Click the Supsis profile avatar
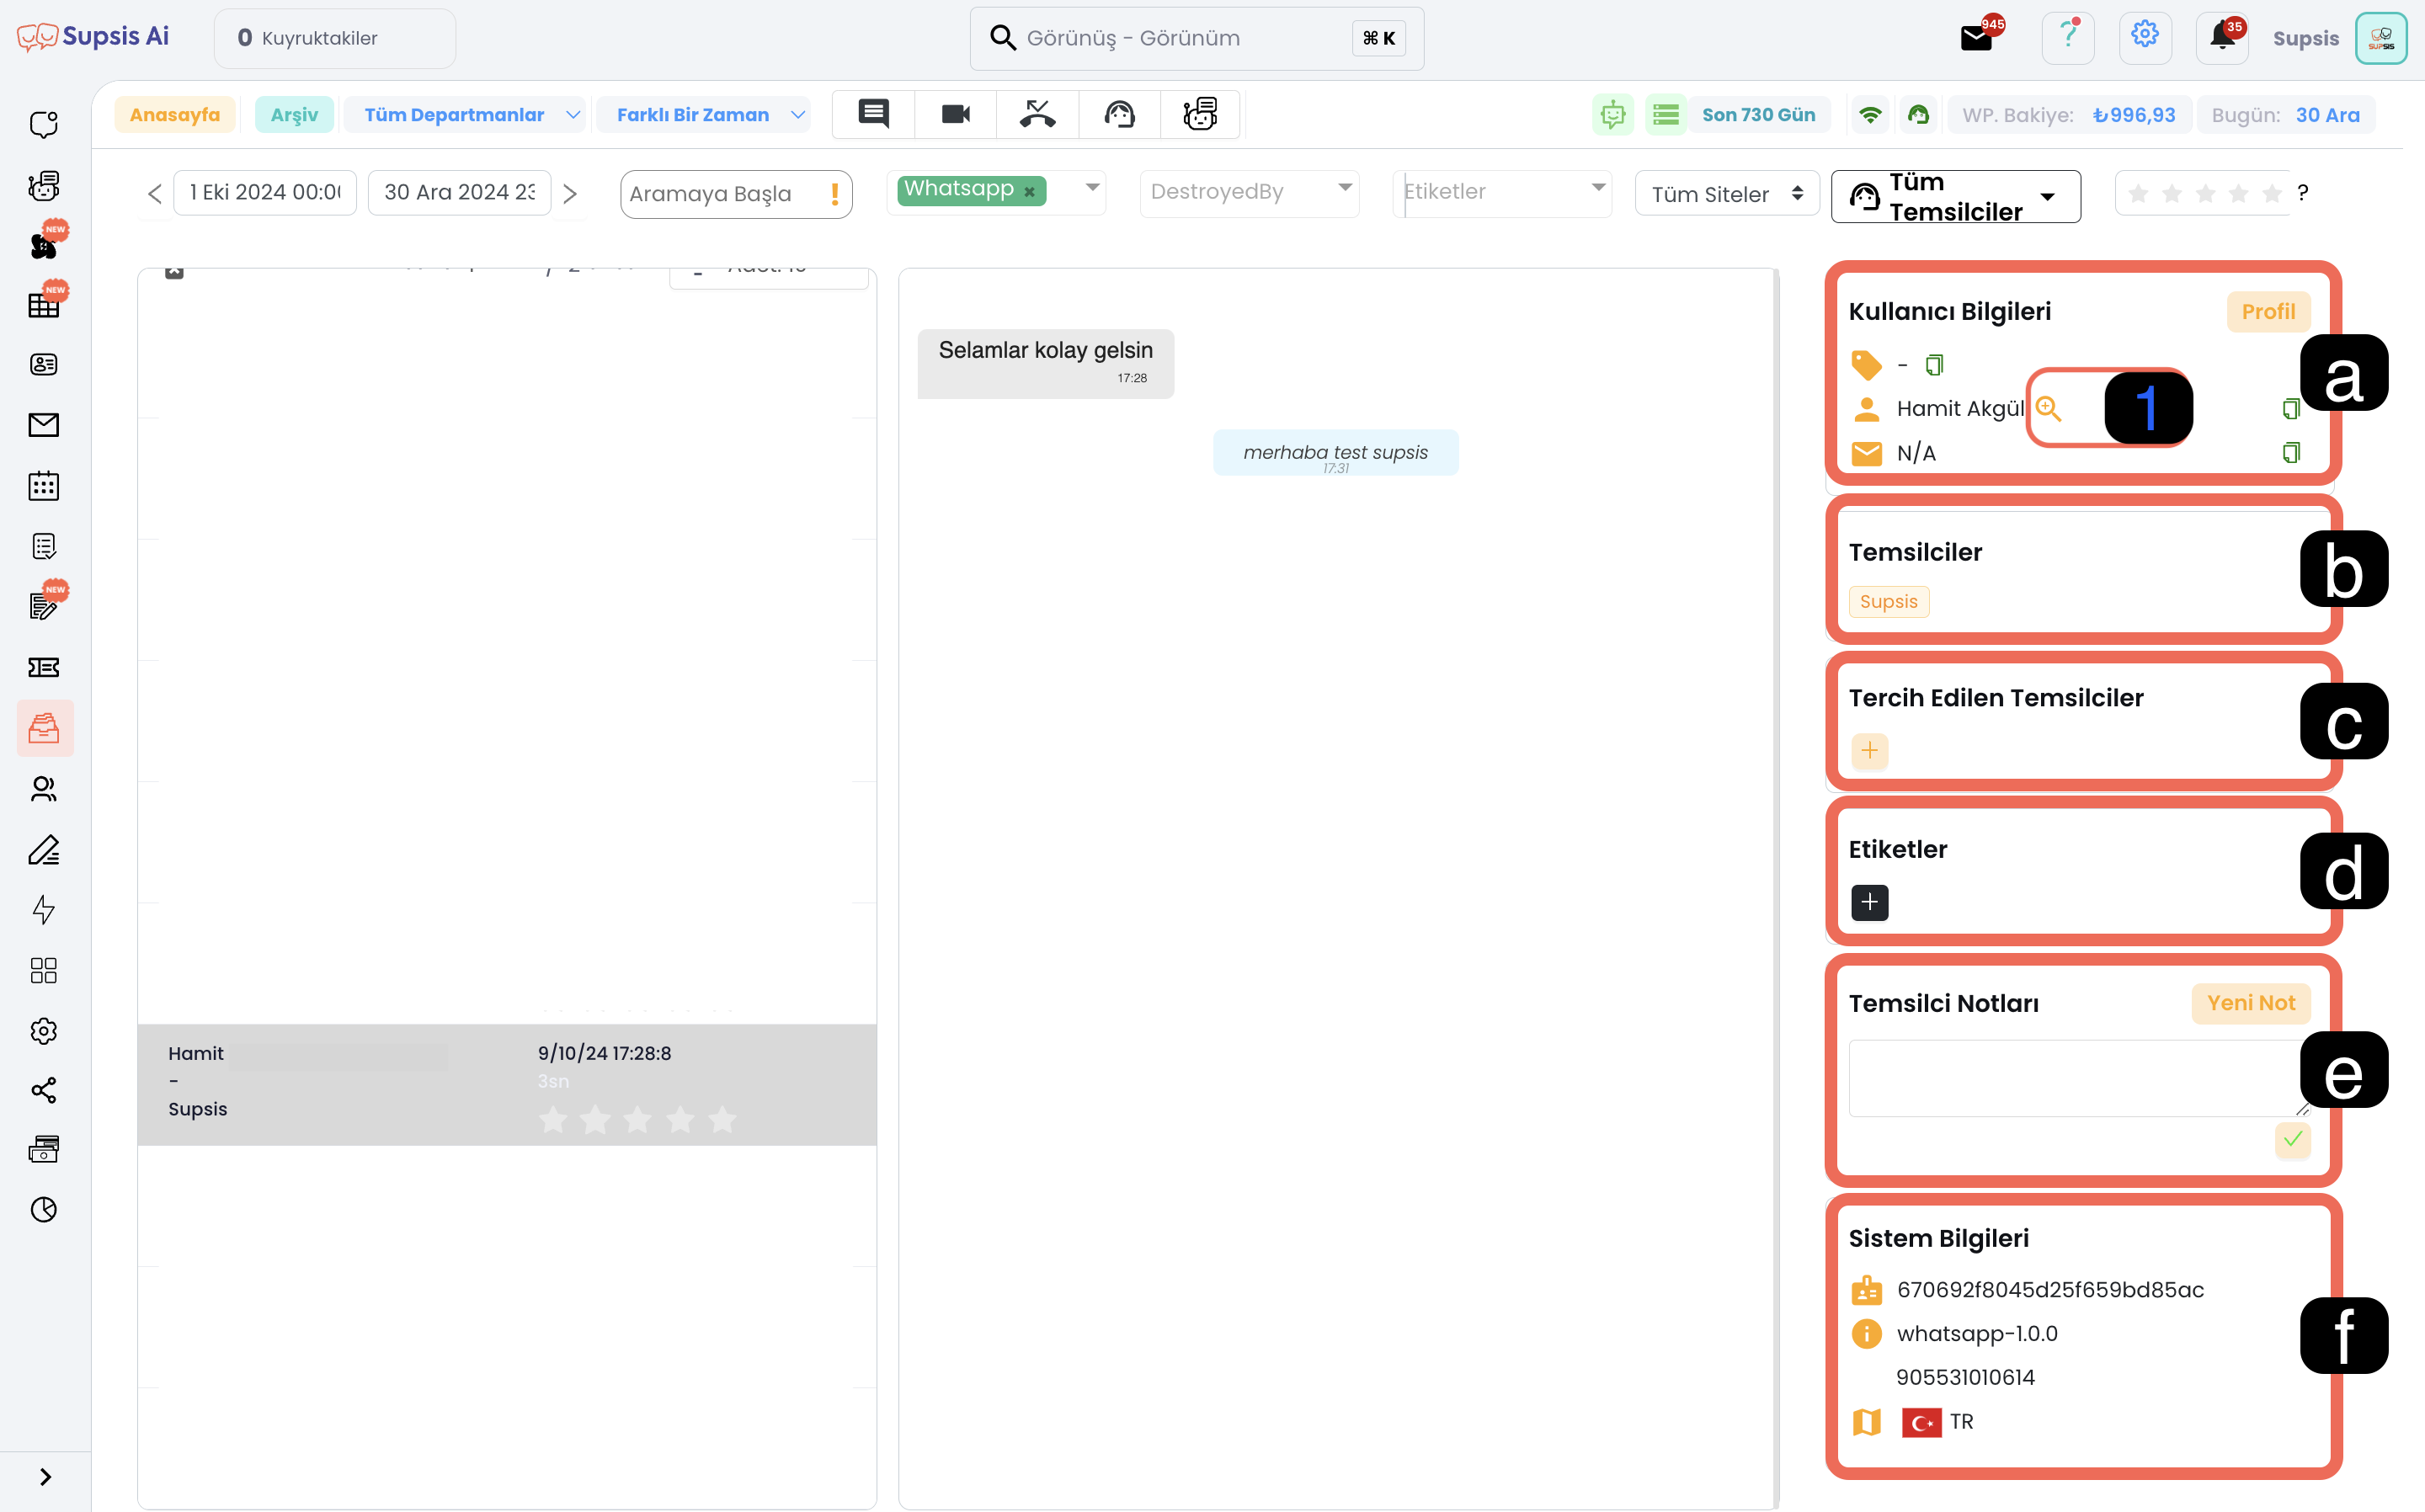 pyautogui.click(x=2381, y=38)
